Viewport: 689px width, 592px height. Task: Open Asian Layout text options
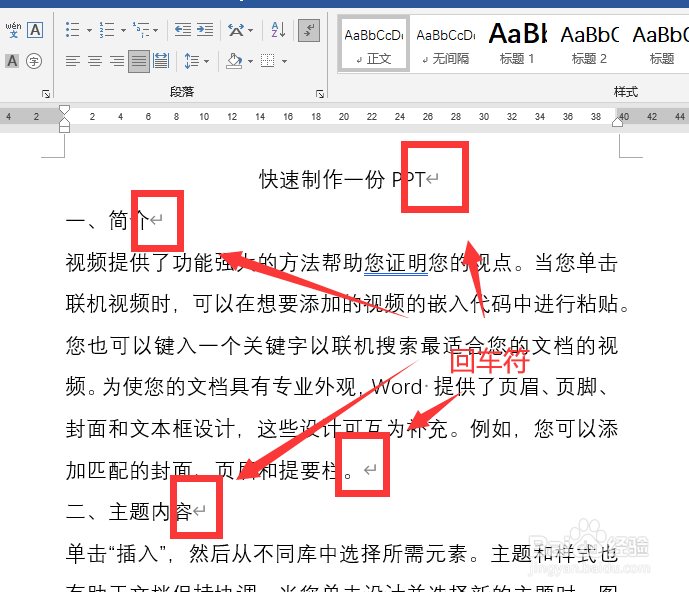[x=236, y=30]
